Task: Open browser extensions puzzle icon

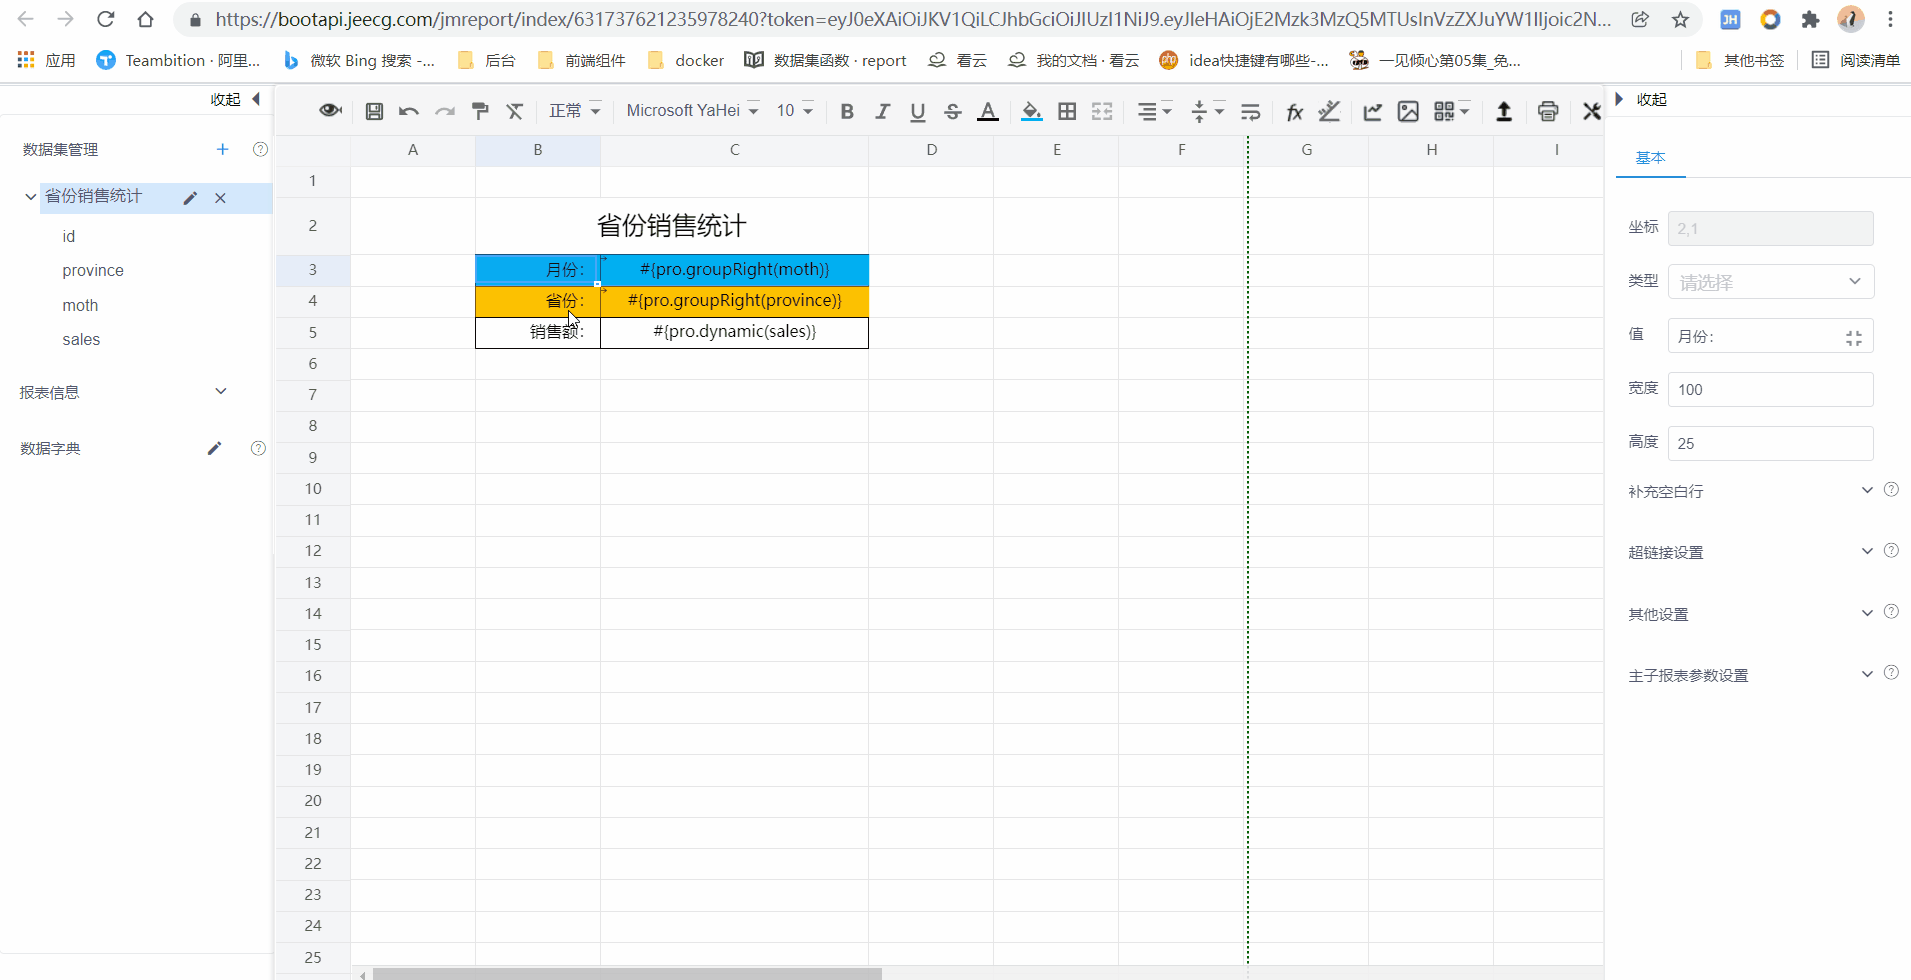Action: [1810, 19]
